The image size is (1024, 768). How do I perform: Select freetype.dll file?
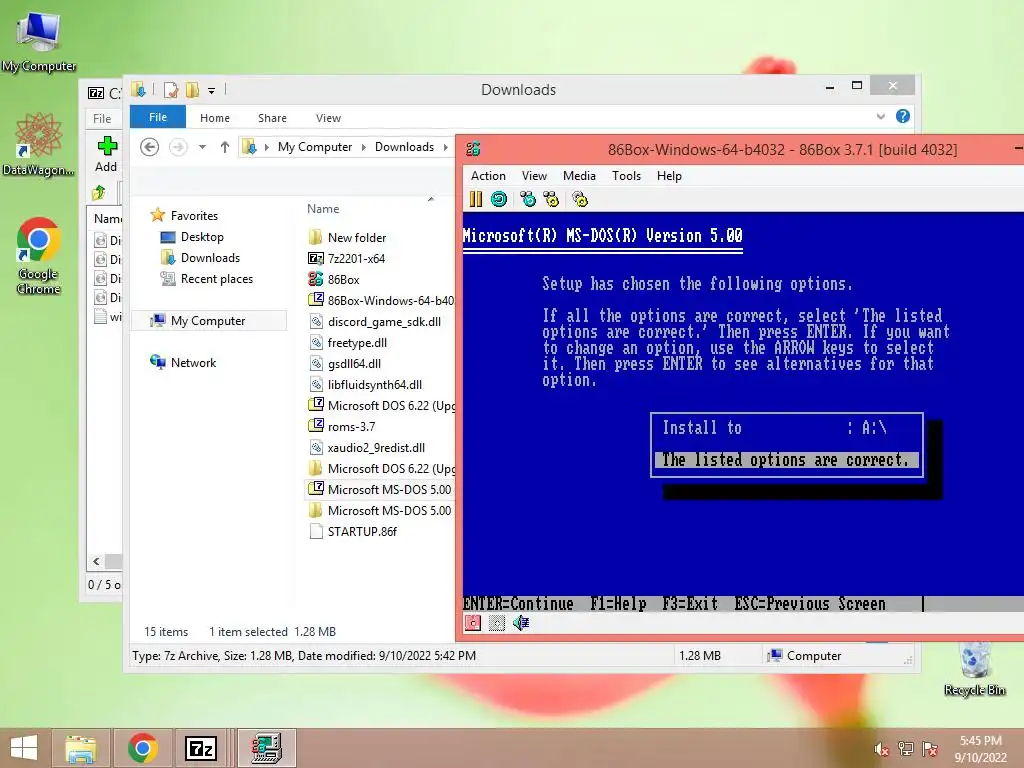357,343
